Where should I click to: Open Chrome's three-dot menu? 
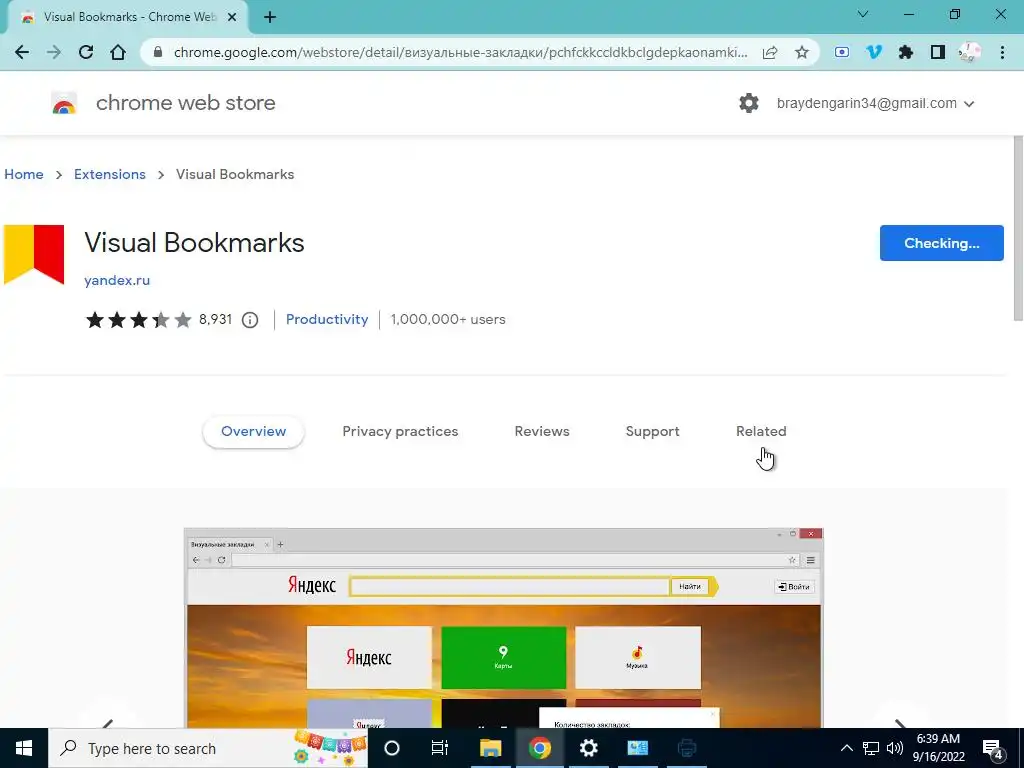pos(1002,52)
